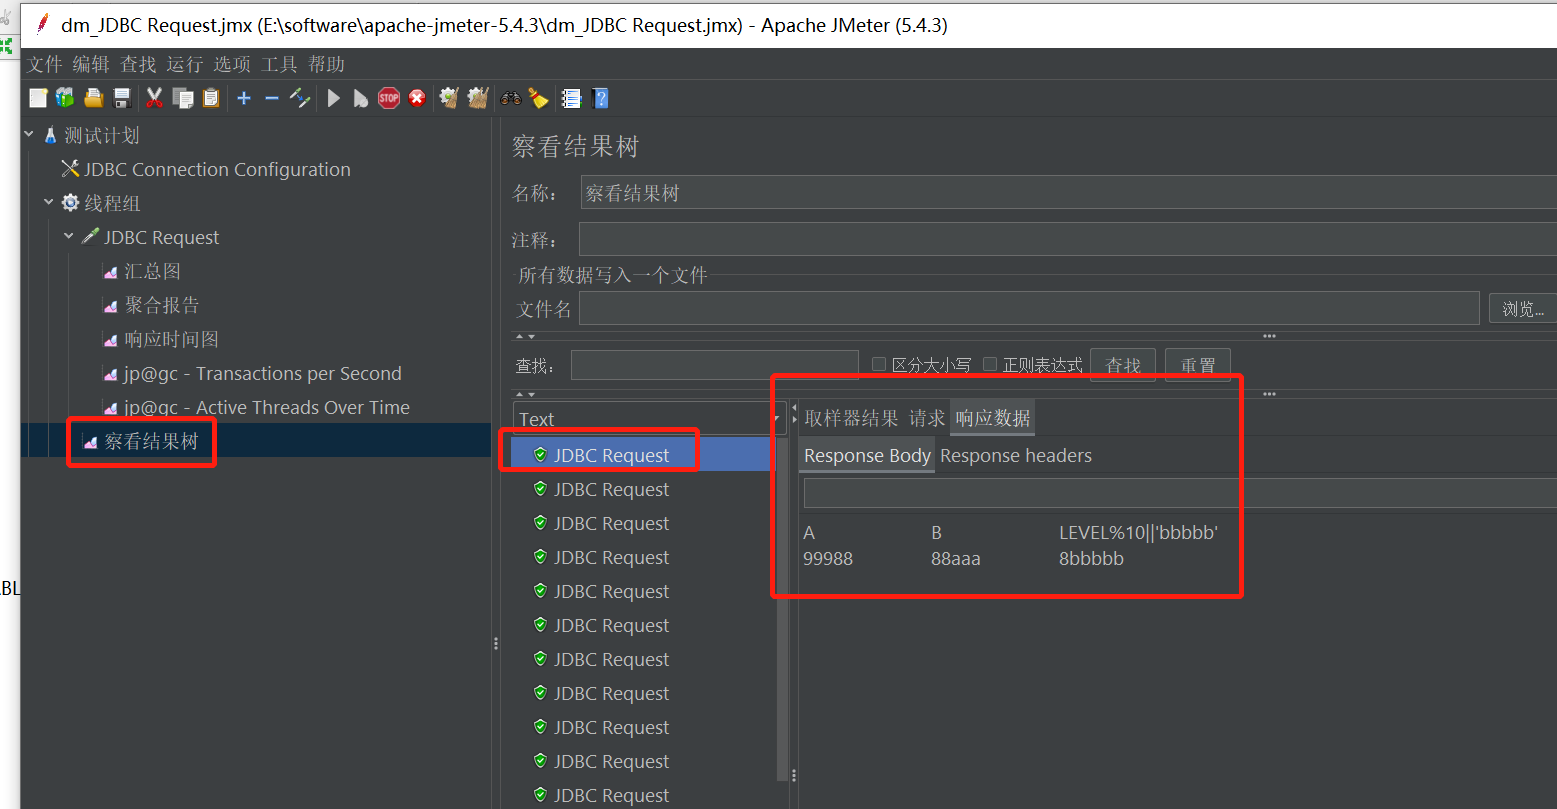This screenshot has width=1557, height=809.
Task: Select the 响应时间图 listener
Action: click(x=171, y=339)
